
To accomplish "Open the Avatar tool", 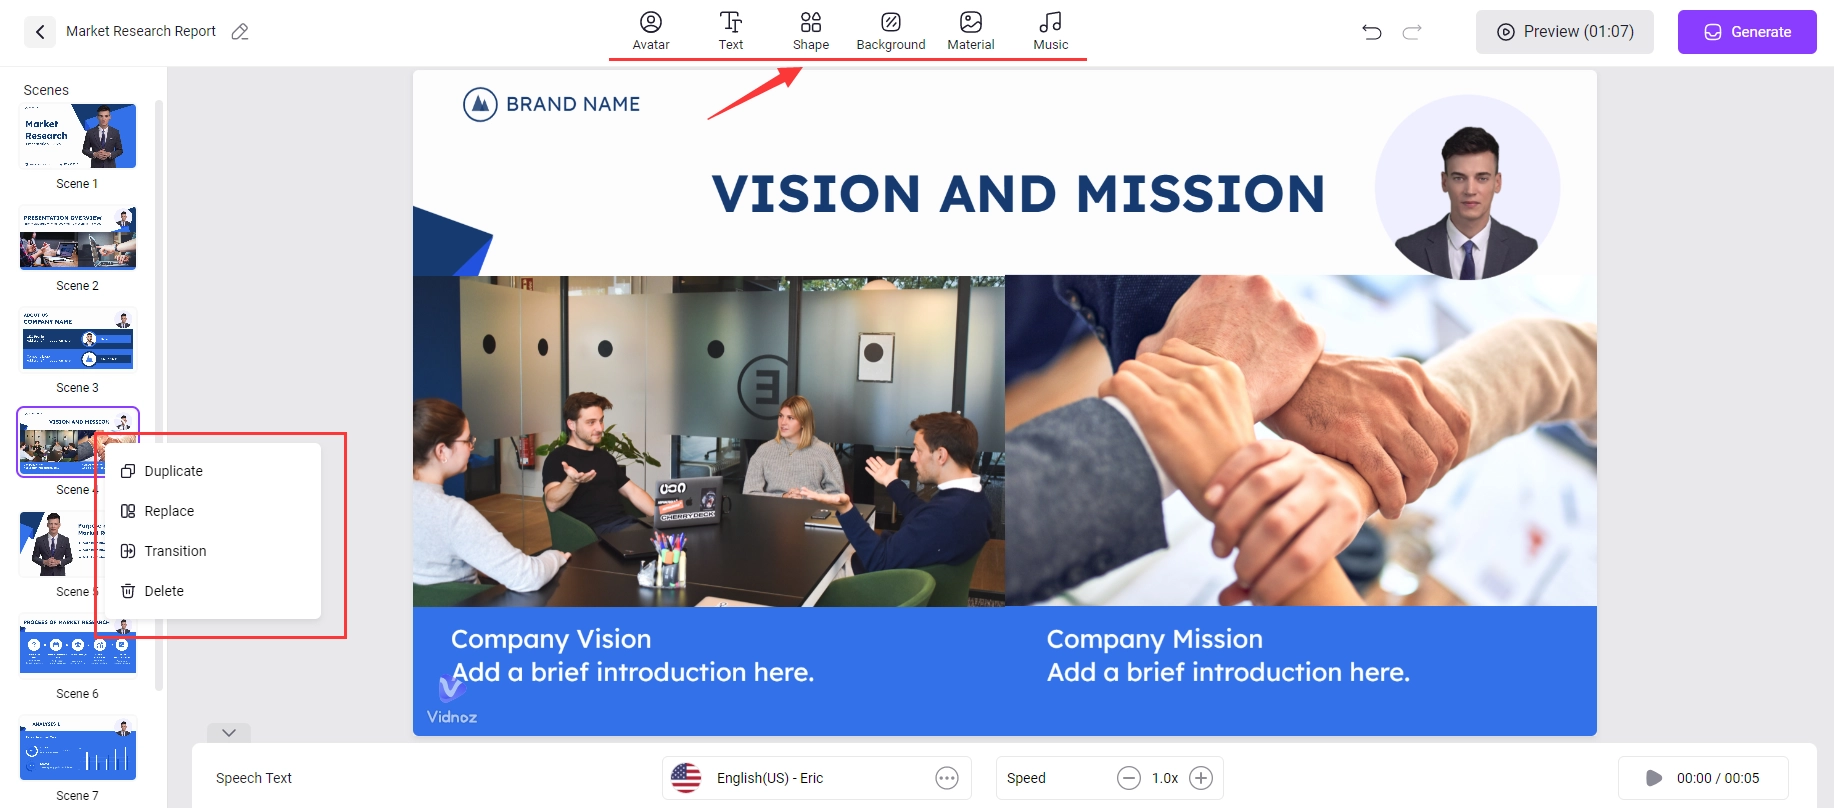I will 650,31.
